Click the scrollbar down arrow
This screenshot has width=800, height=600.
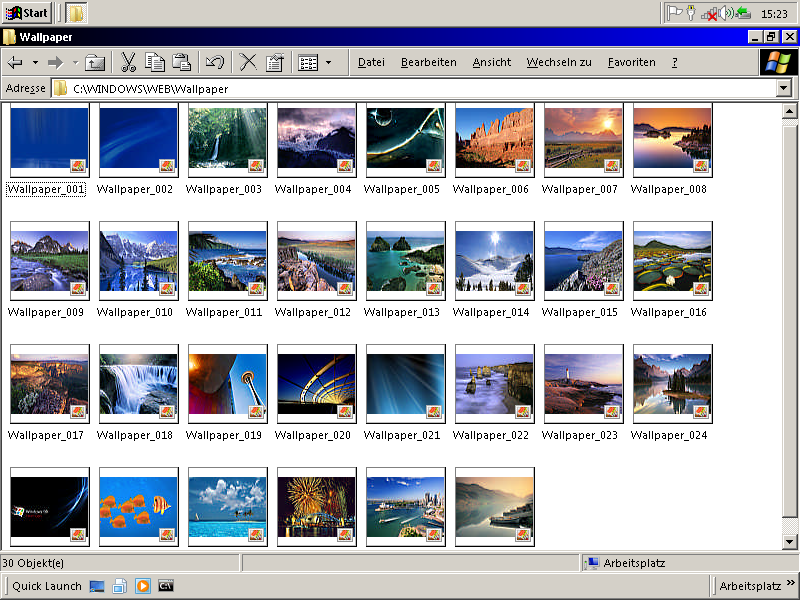tap(789, 541)
